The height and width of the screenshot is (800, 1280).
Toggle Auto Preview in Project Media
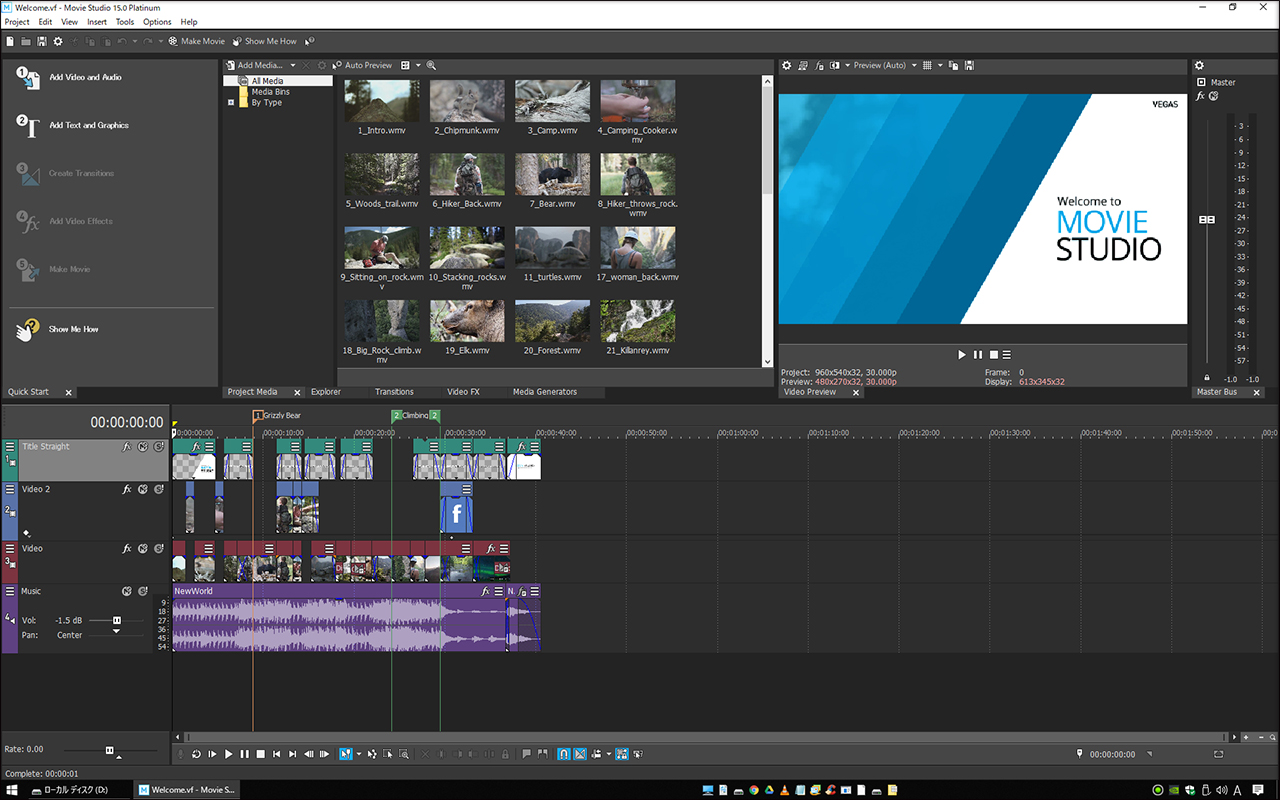coord(362,65)
